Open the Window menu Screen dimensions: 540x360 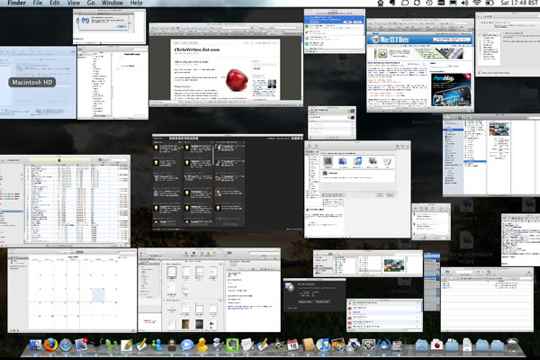point(113,3)
